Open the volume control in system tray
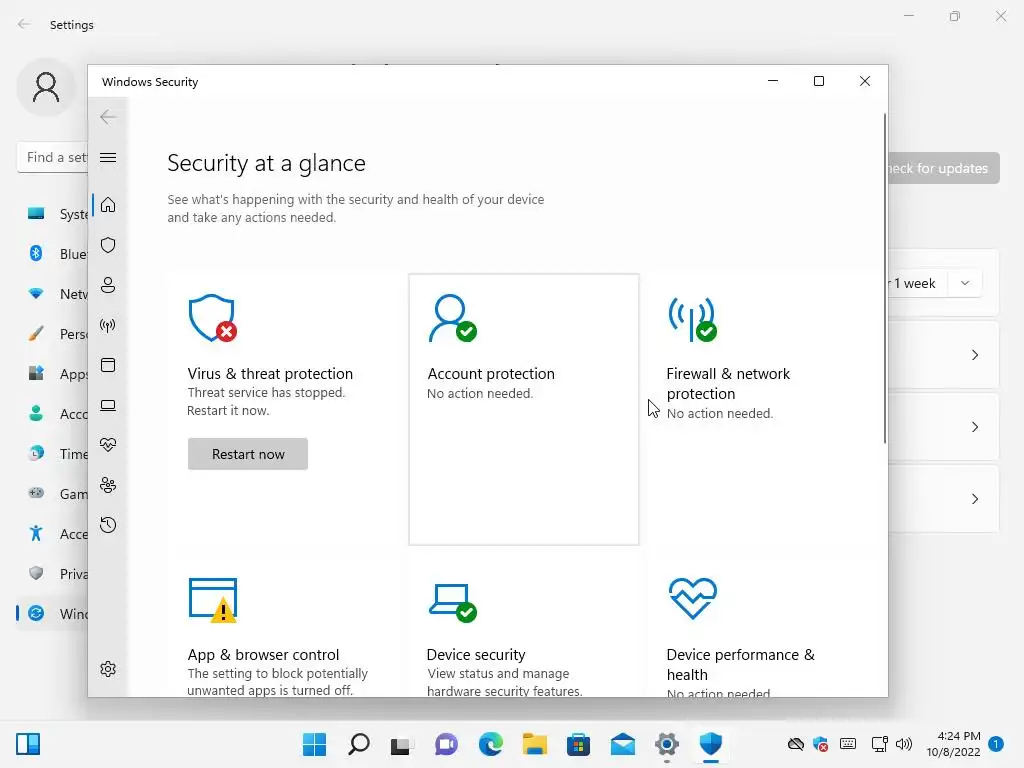 pos(904,744)
